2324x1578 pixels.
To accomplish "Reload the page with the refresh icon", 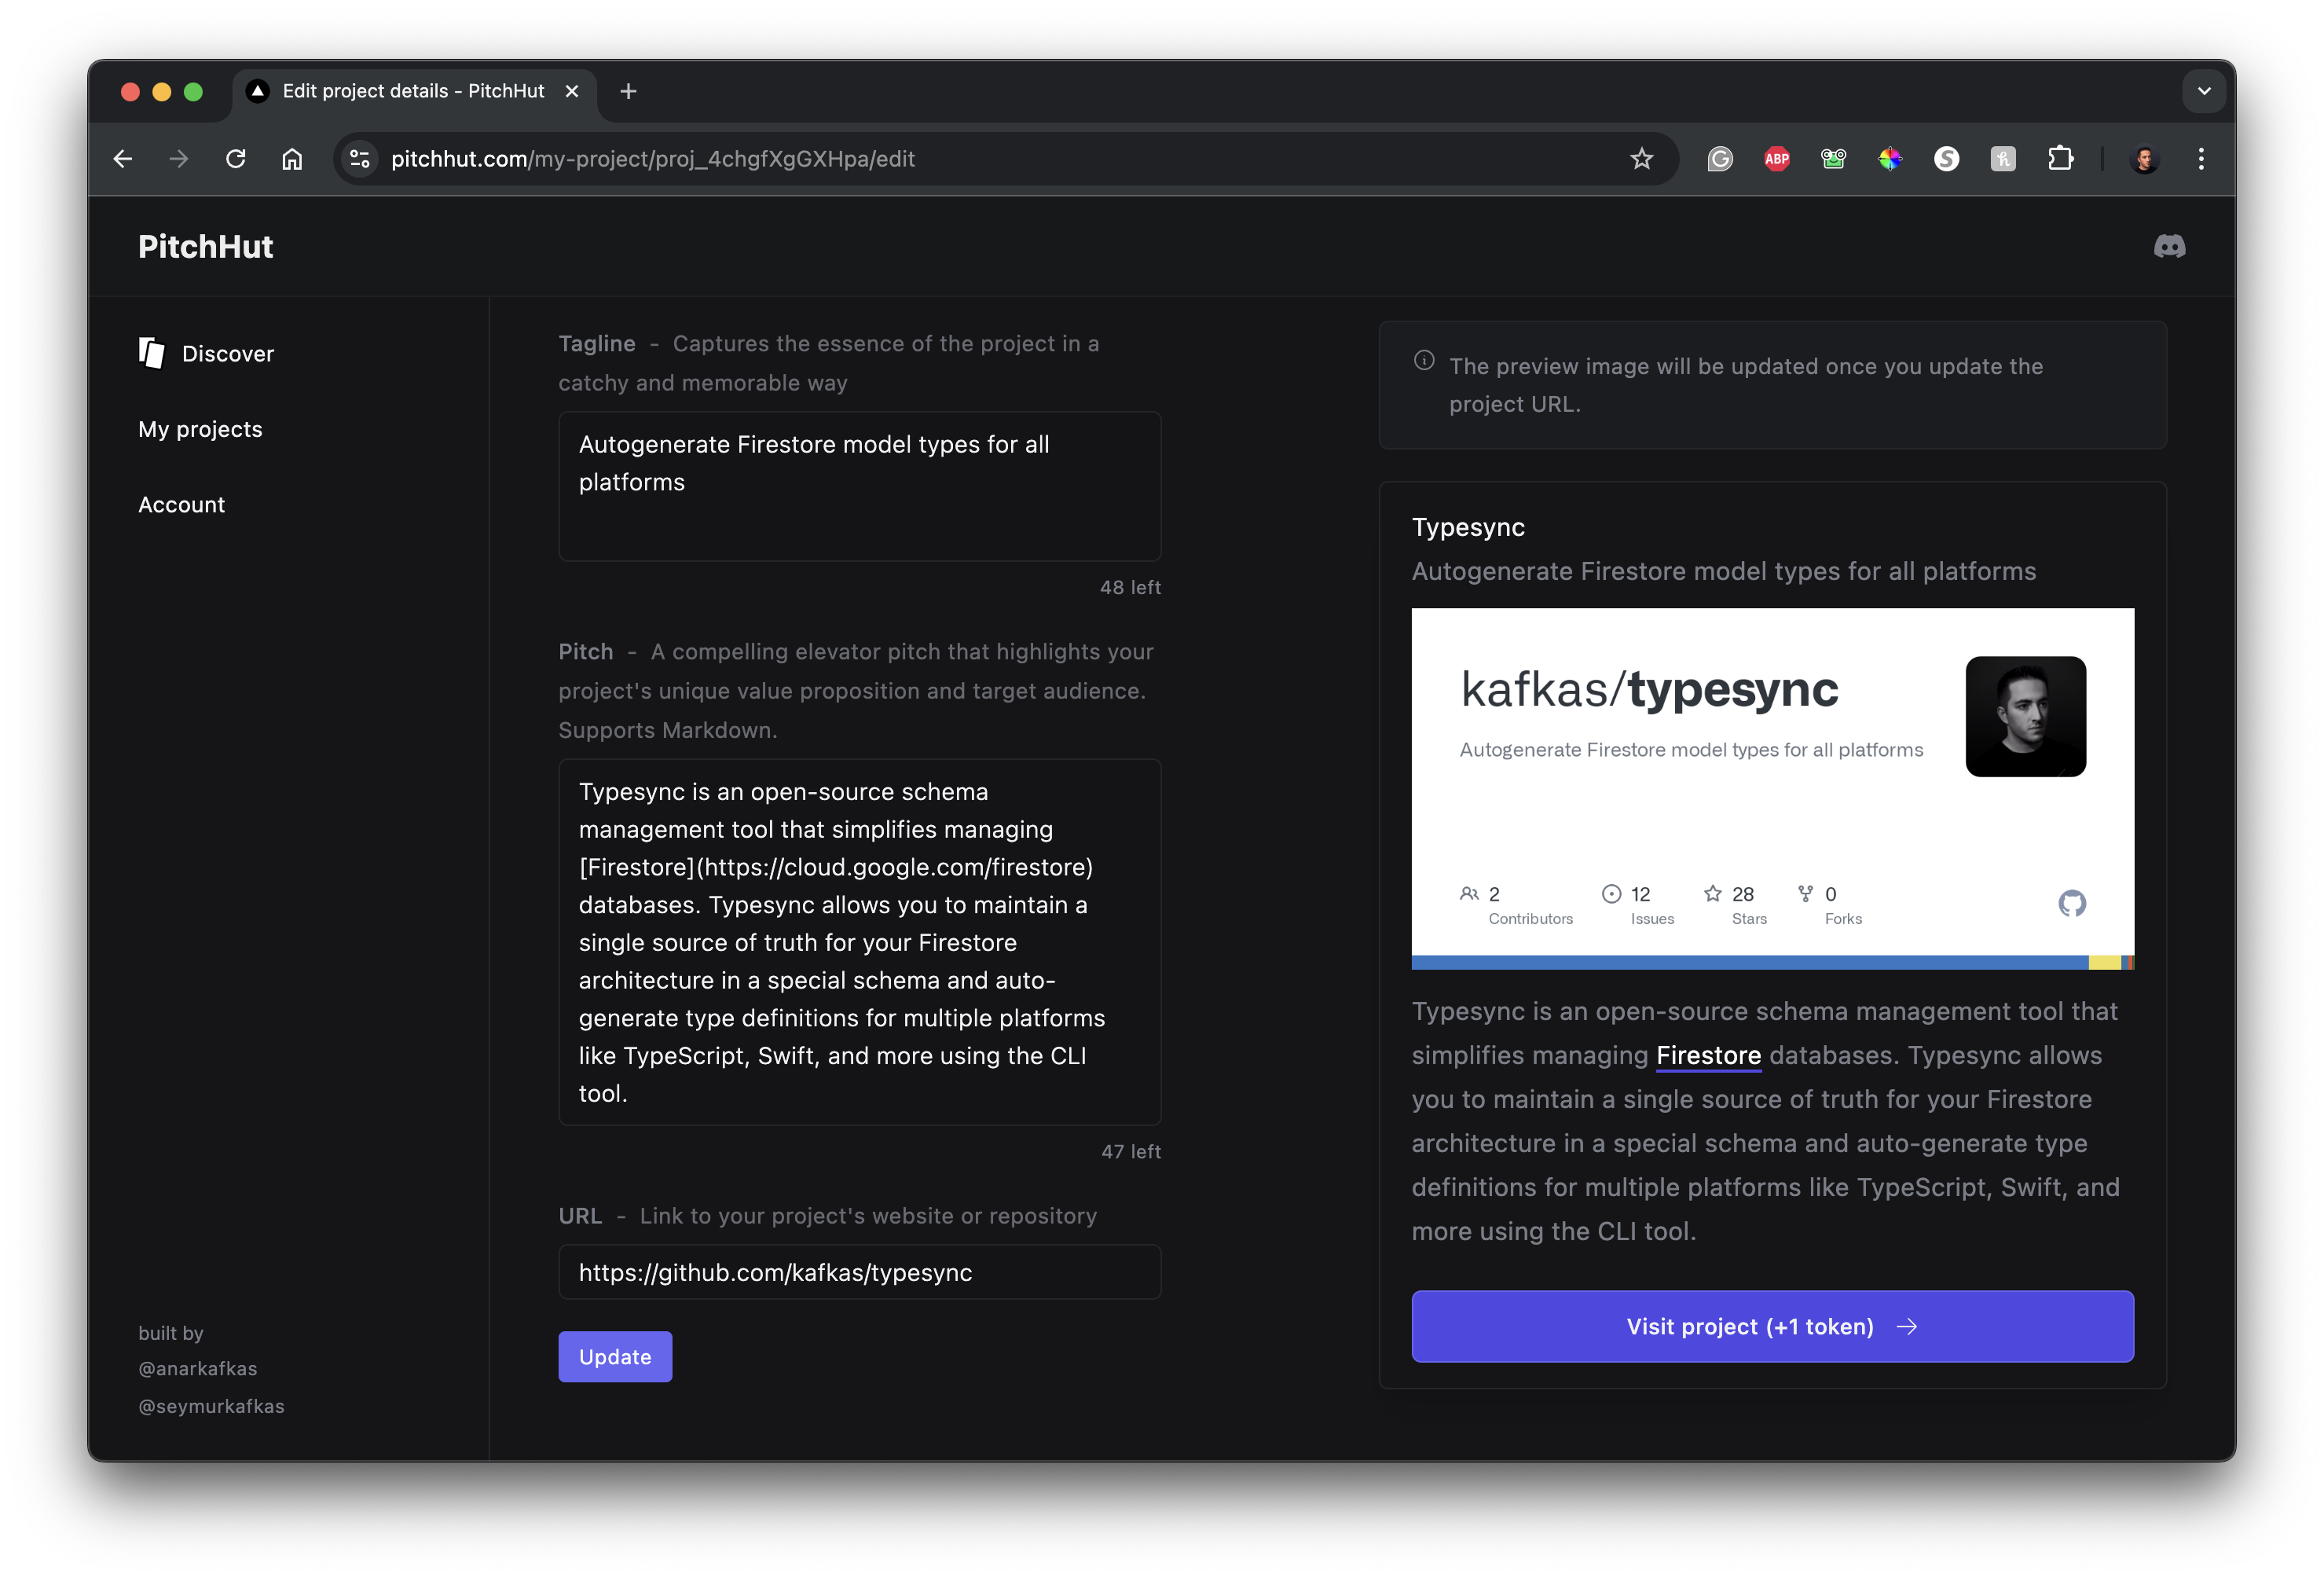I will [x=236, y=159].
